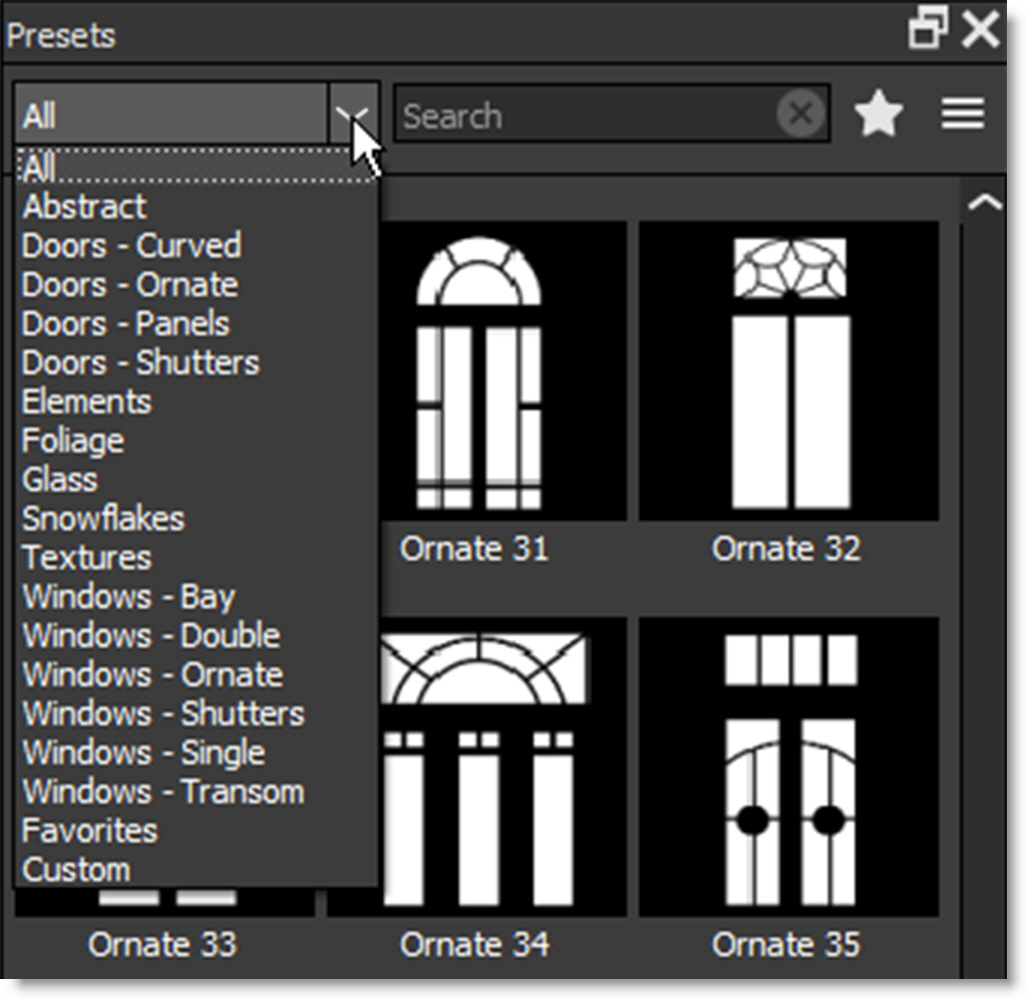Select the Ornate 31 preset thumbnail

[x=478, y=371]
